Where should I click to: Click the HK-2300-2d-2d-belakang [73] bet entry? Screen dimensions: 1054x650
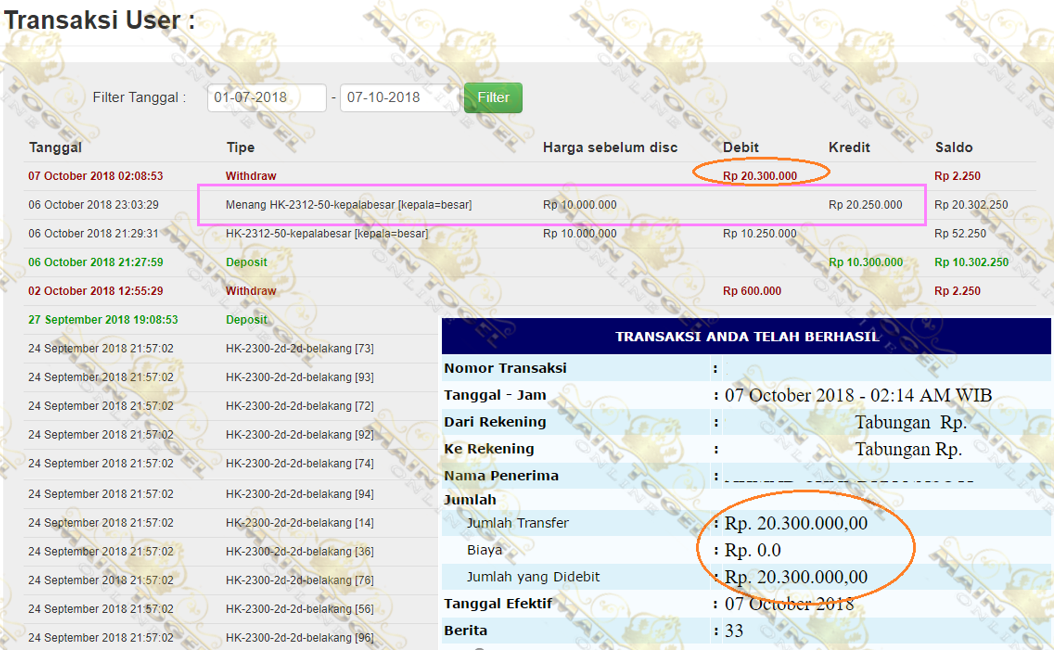click(x=300, y=349)
